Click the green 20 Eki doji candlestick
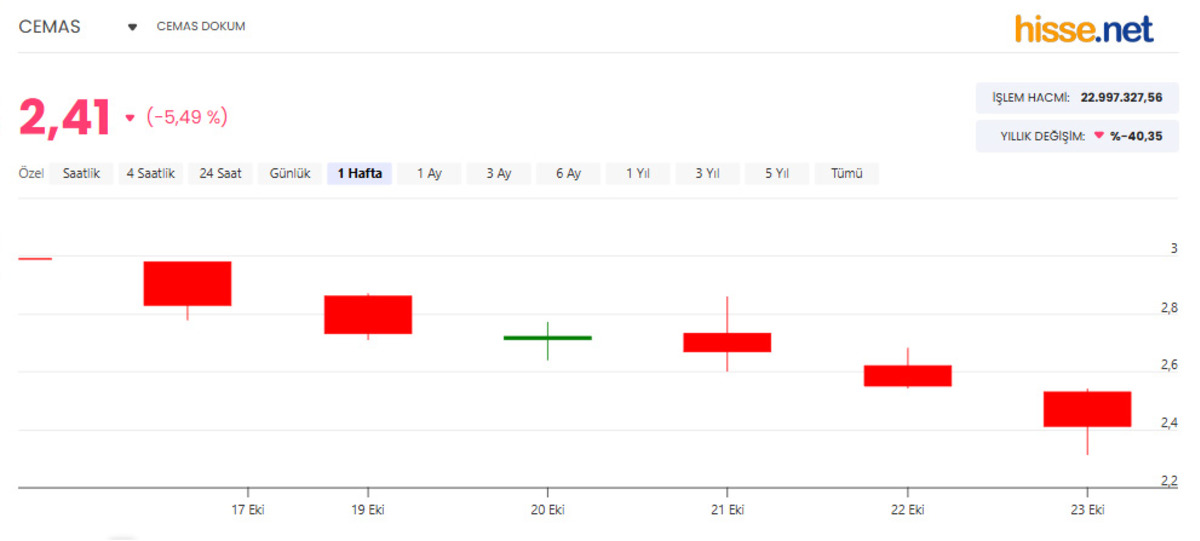 pos(547,338)
